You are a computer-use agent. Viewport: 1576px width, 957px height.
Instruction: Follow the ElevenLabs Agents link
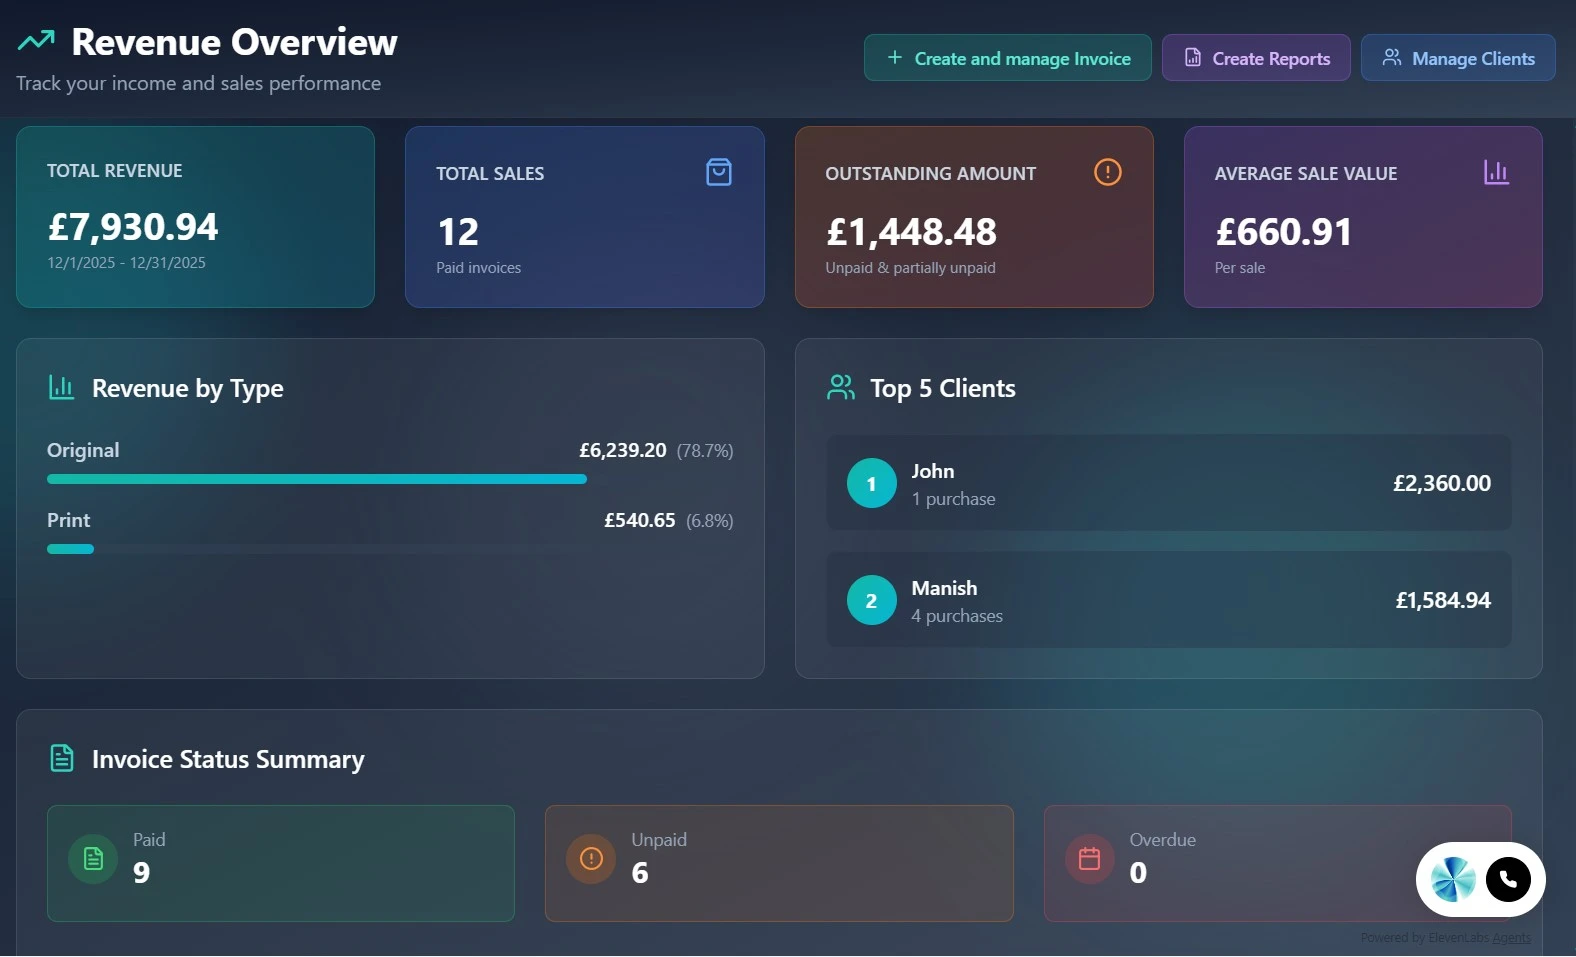tap(1511, 938)
